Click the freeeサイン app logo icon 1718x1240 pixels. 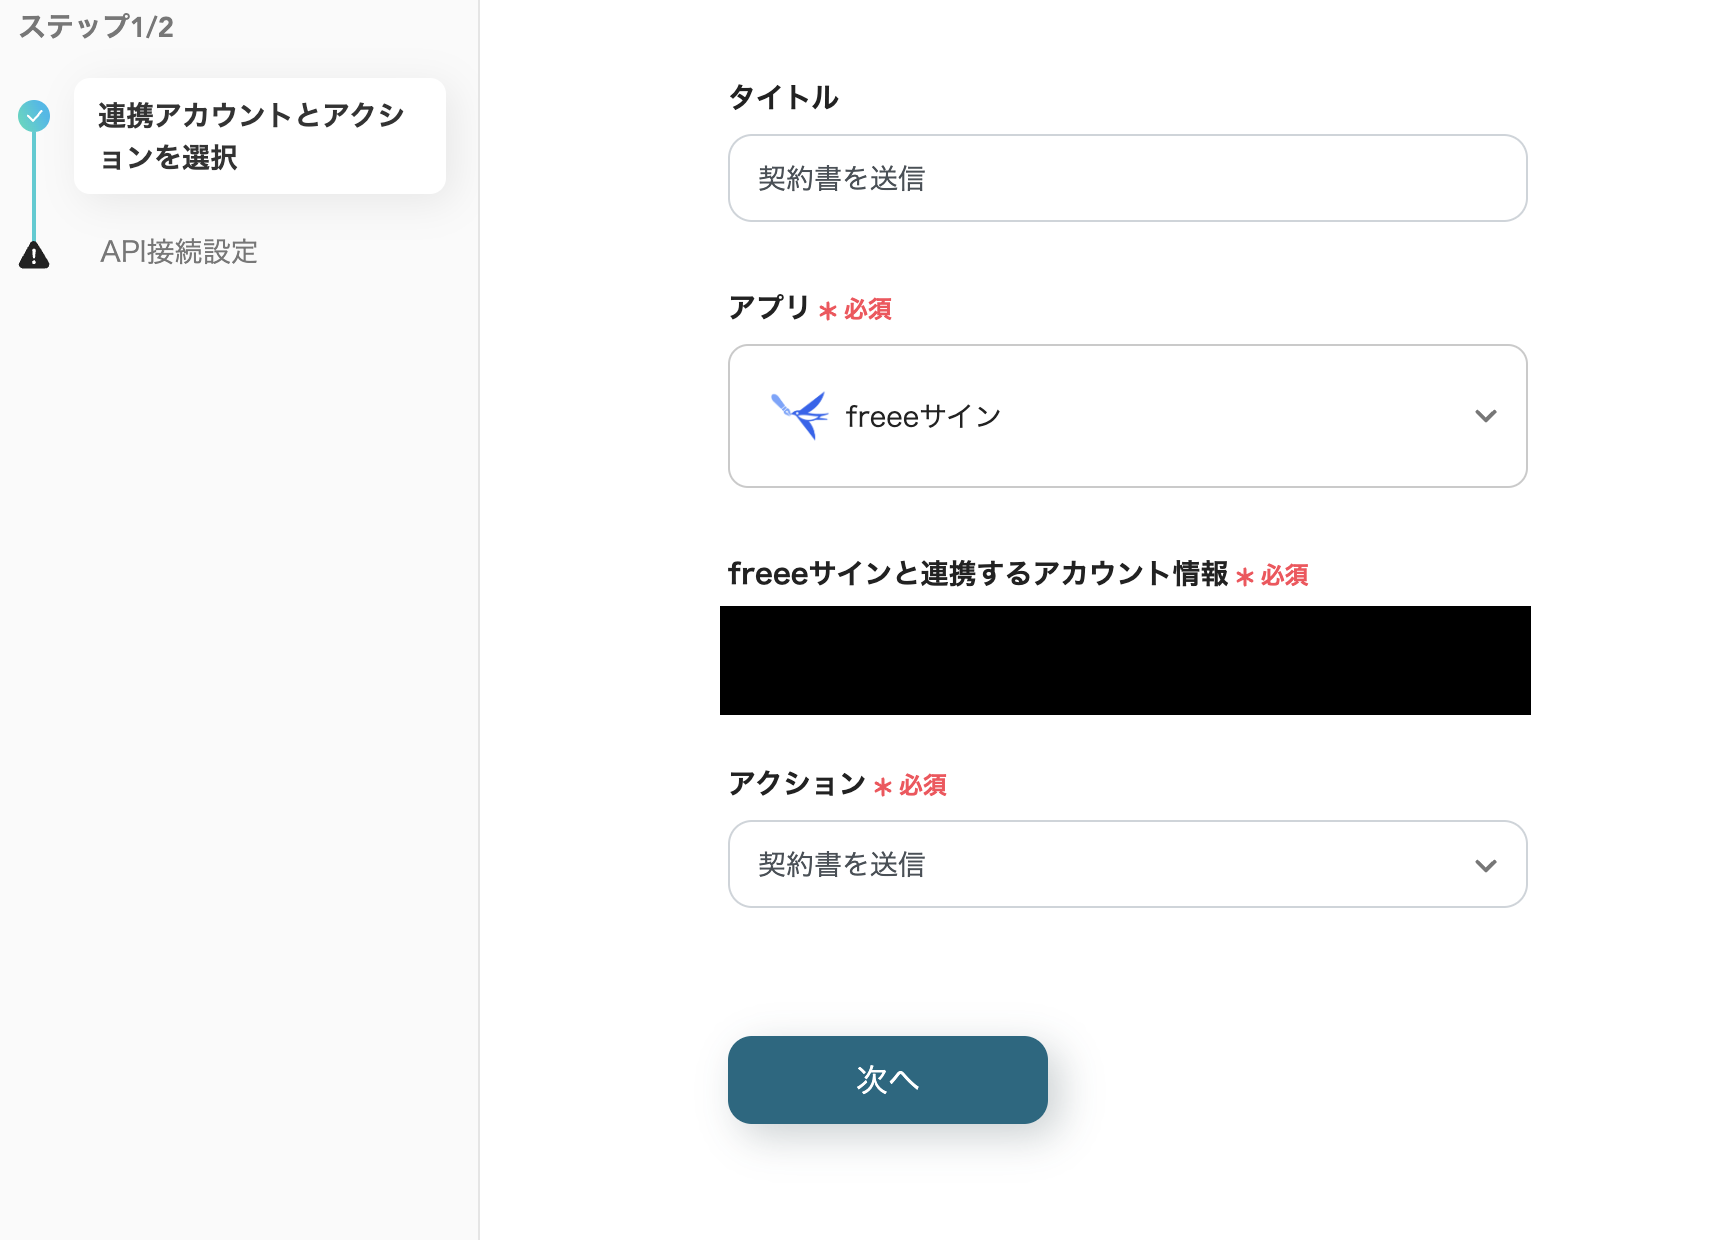coord(797,416)
